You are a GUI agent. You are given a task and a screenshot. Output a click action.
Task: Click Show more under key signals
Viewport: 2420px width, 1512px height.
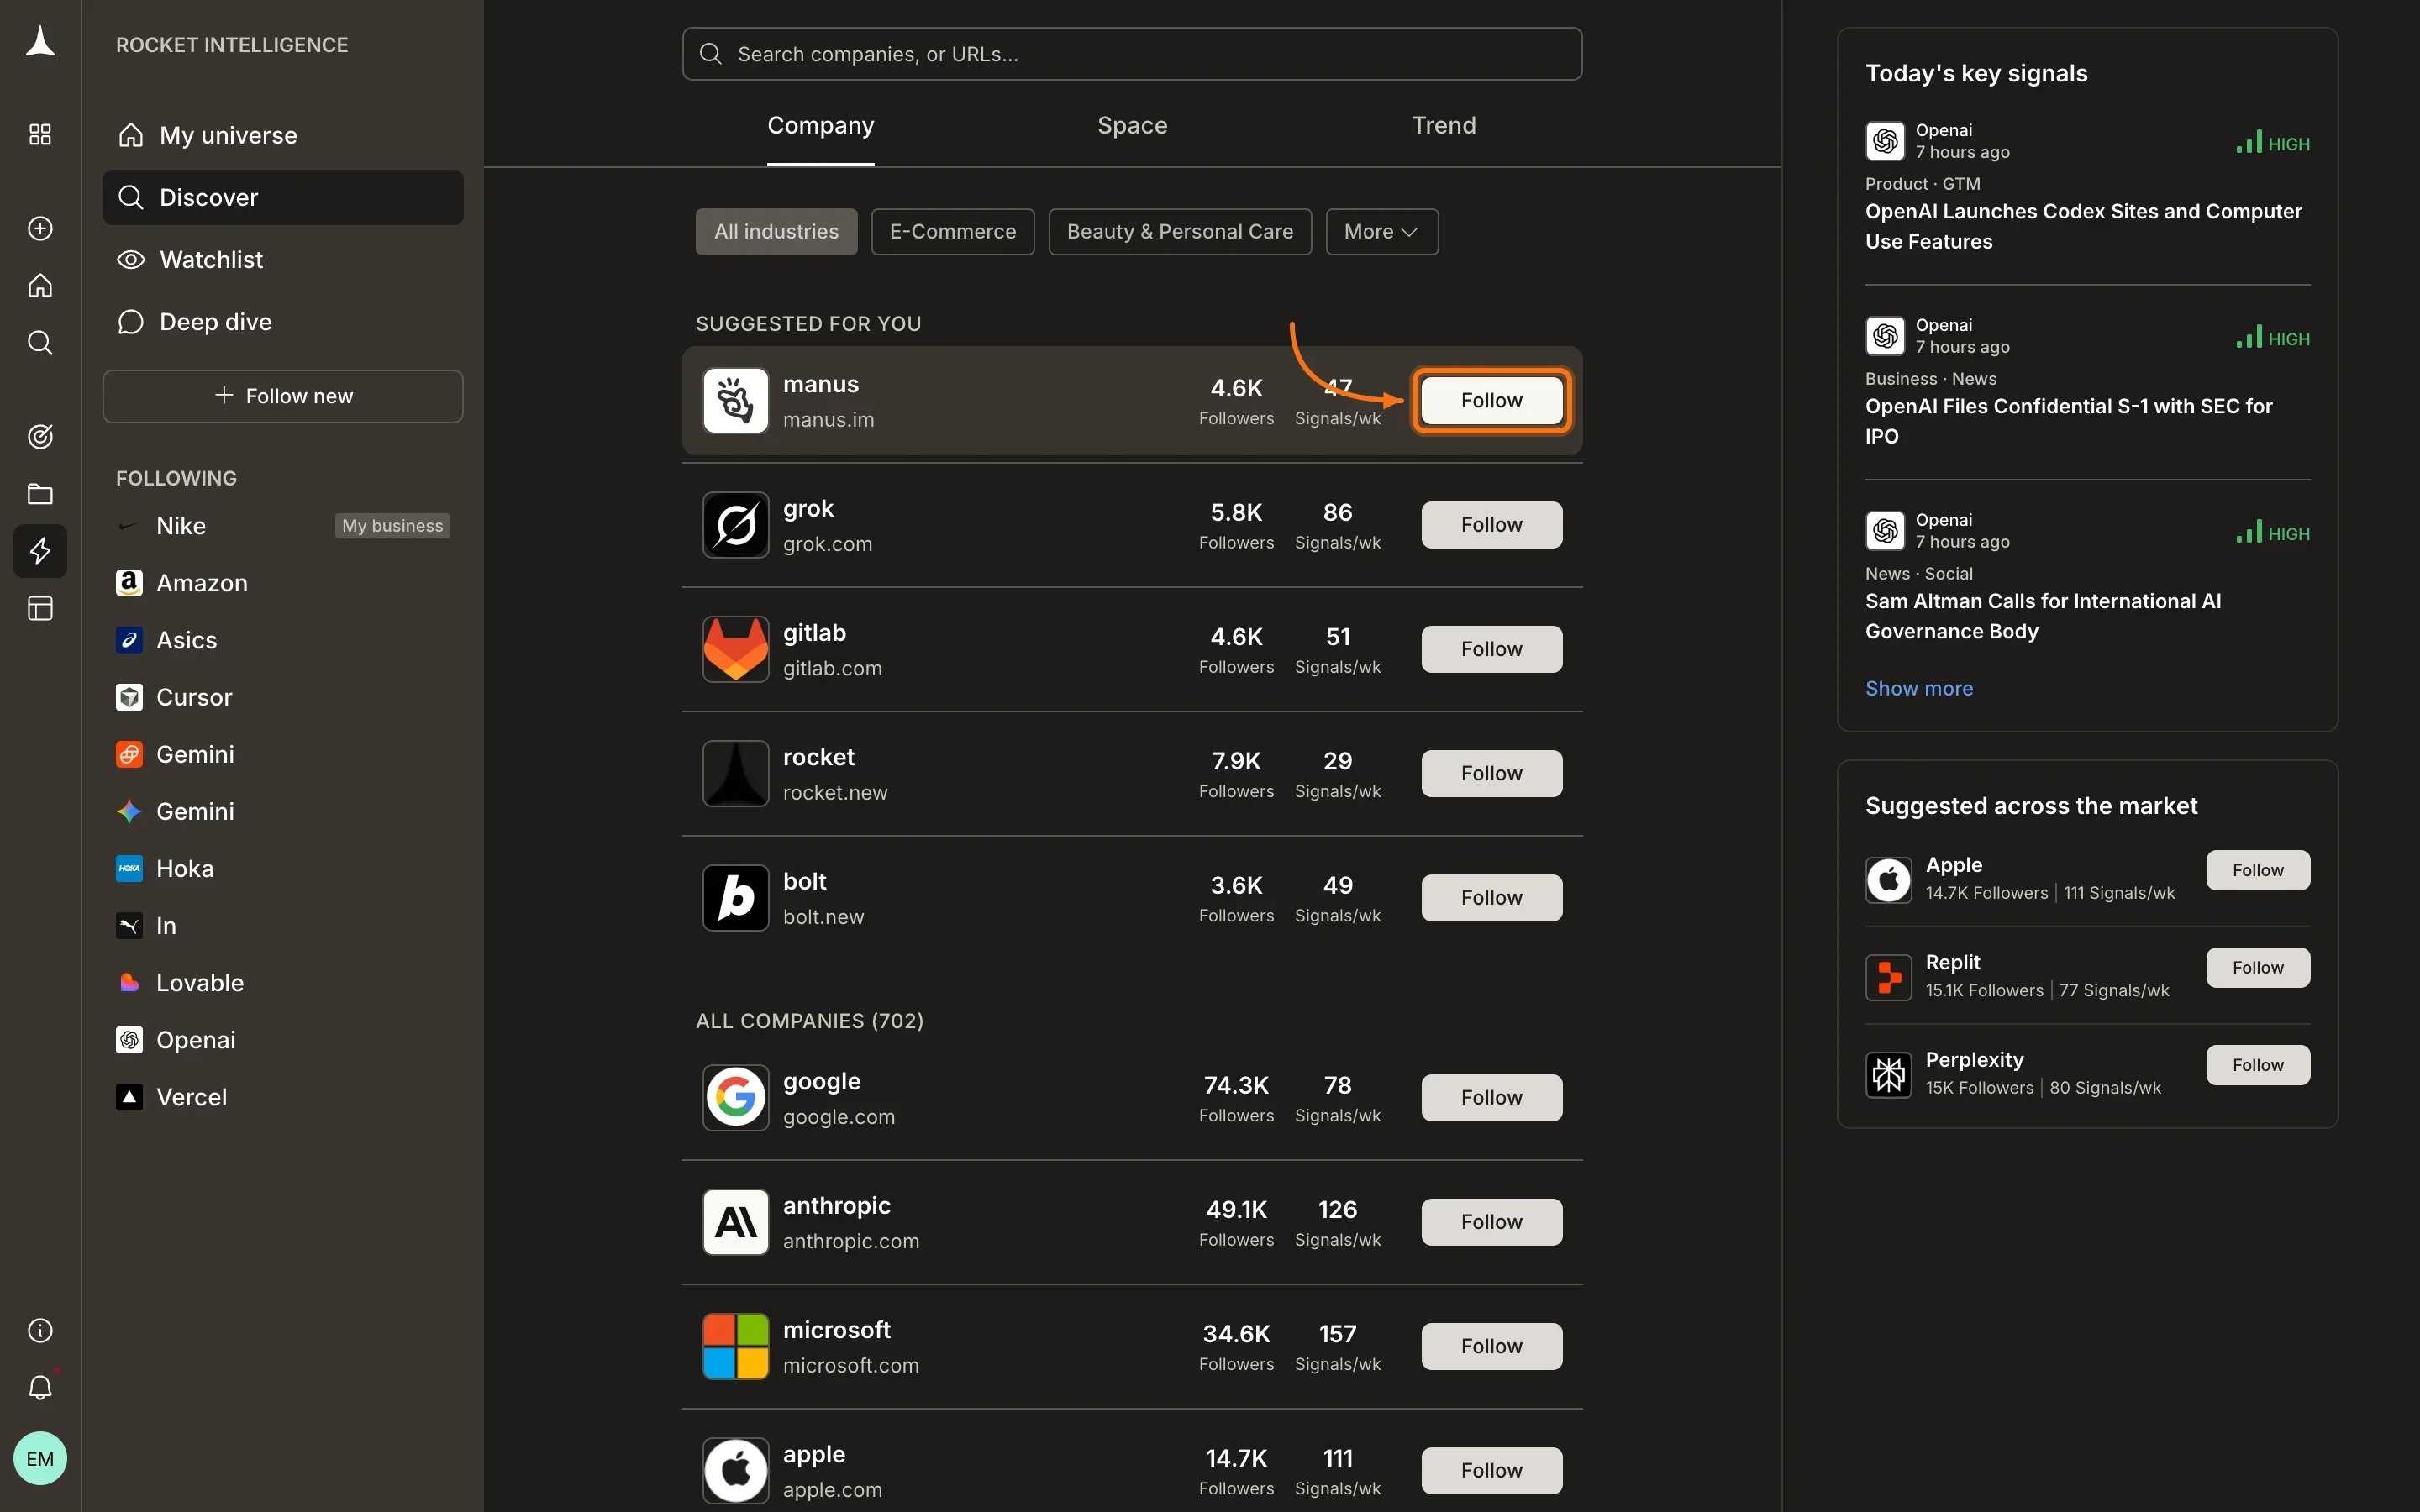click(1918, 688)
